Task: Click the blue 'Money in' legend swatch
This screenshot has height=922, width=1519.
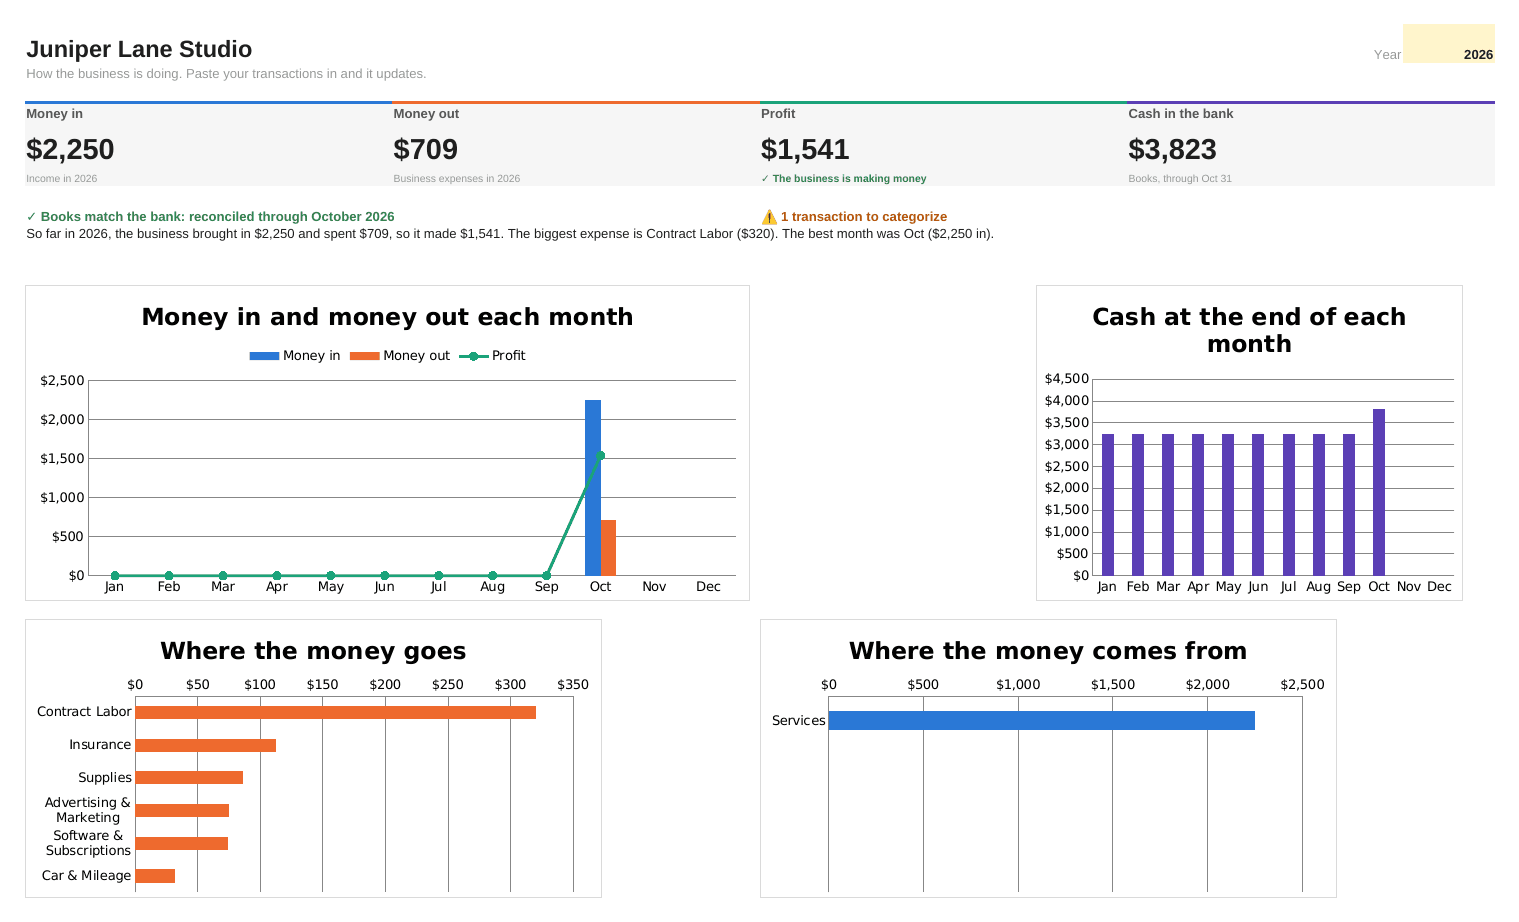Action: click(x=264, y=356)
